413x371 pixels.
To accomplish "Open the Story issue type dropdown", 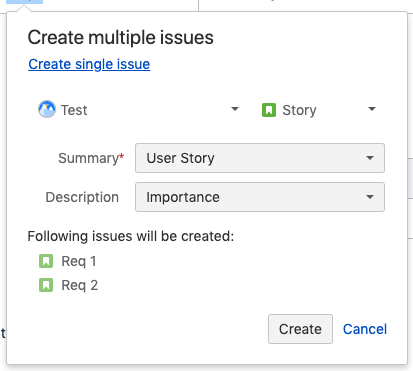I will click(x=319, y=110).
